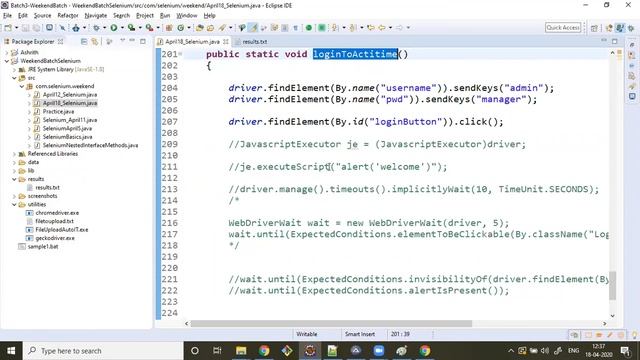The width and height of the screenshot is (640, 360).
Task: Click the Save toolbar icon
Action: (25, 28)
